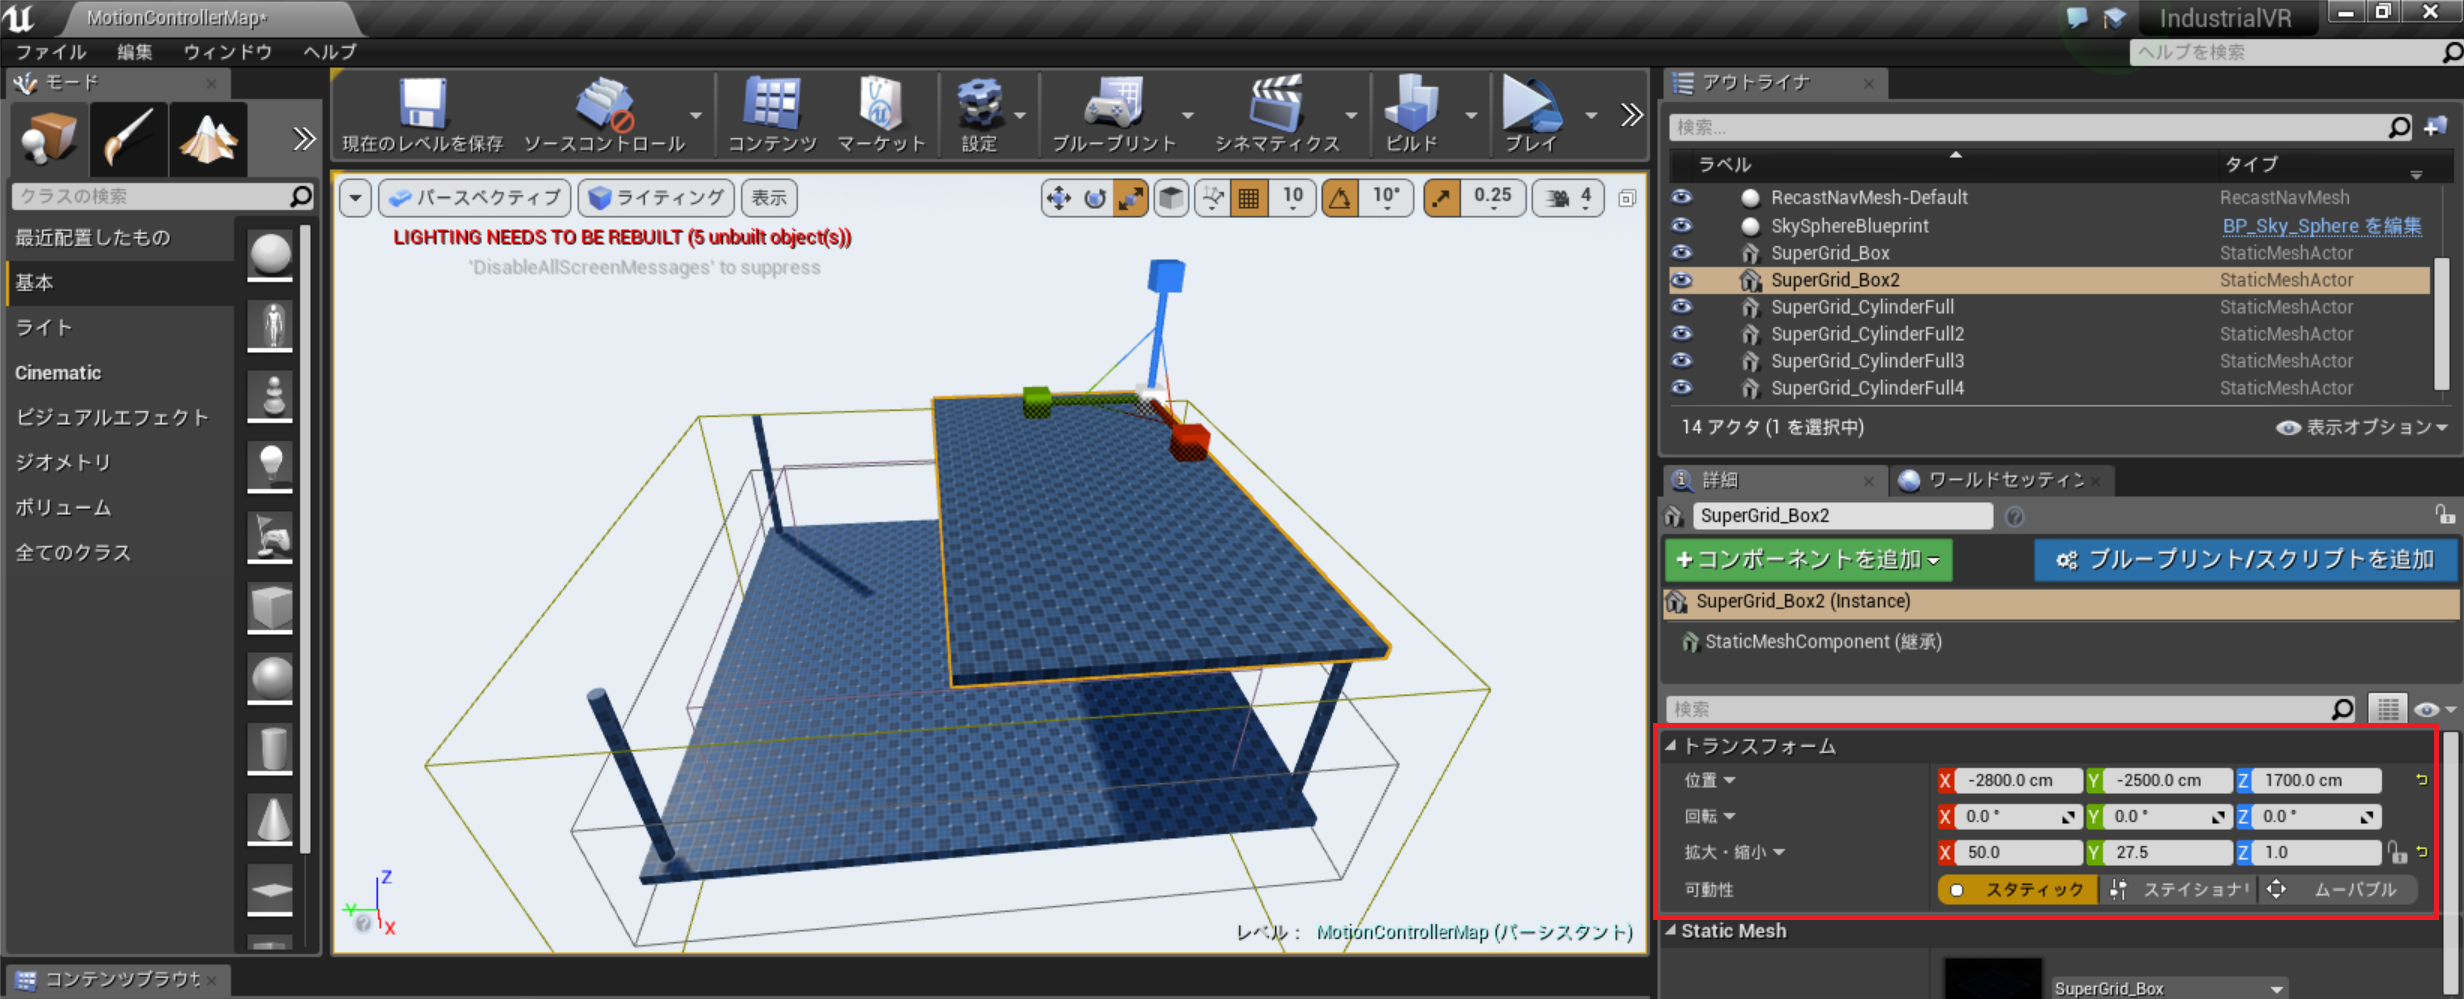The height and width of the screenshot is (999, 2464).
Task: Open the Blueprints toolbar icon
Action: coord(1113,114)
